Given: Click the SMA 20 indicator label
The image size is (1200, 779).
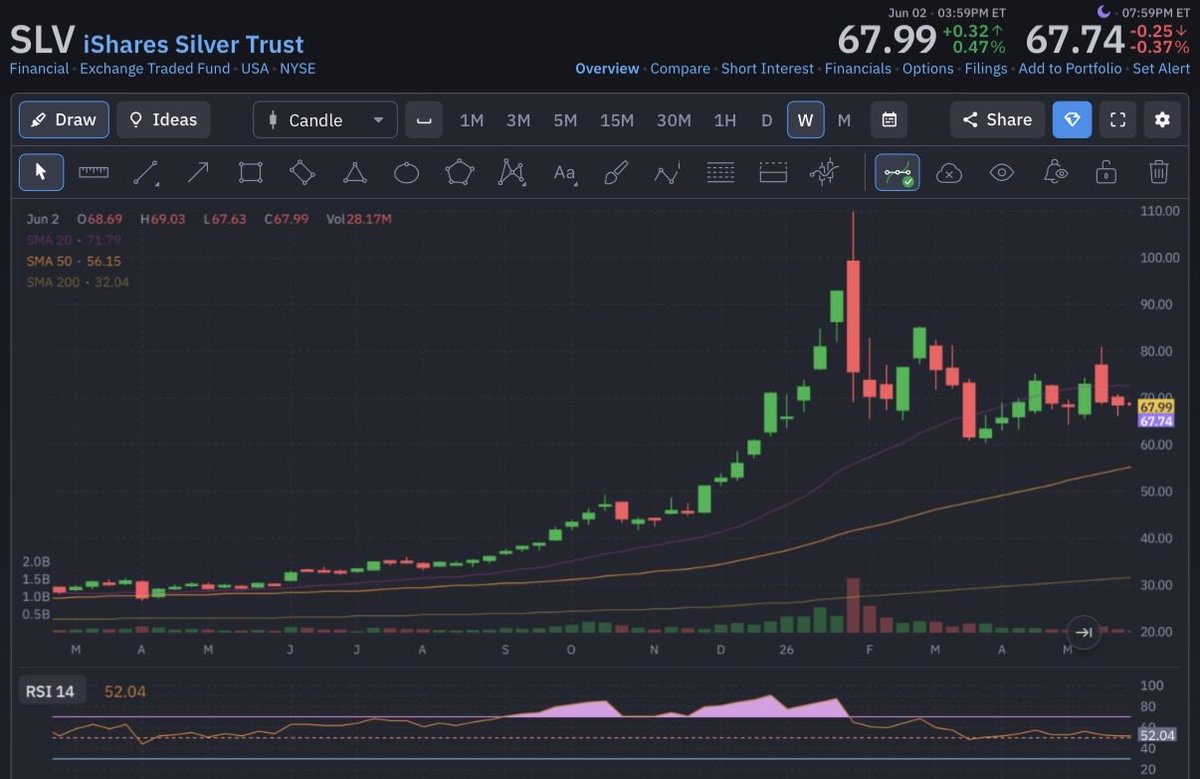Looking at the screenshot, I should pos(74,240).
